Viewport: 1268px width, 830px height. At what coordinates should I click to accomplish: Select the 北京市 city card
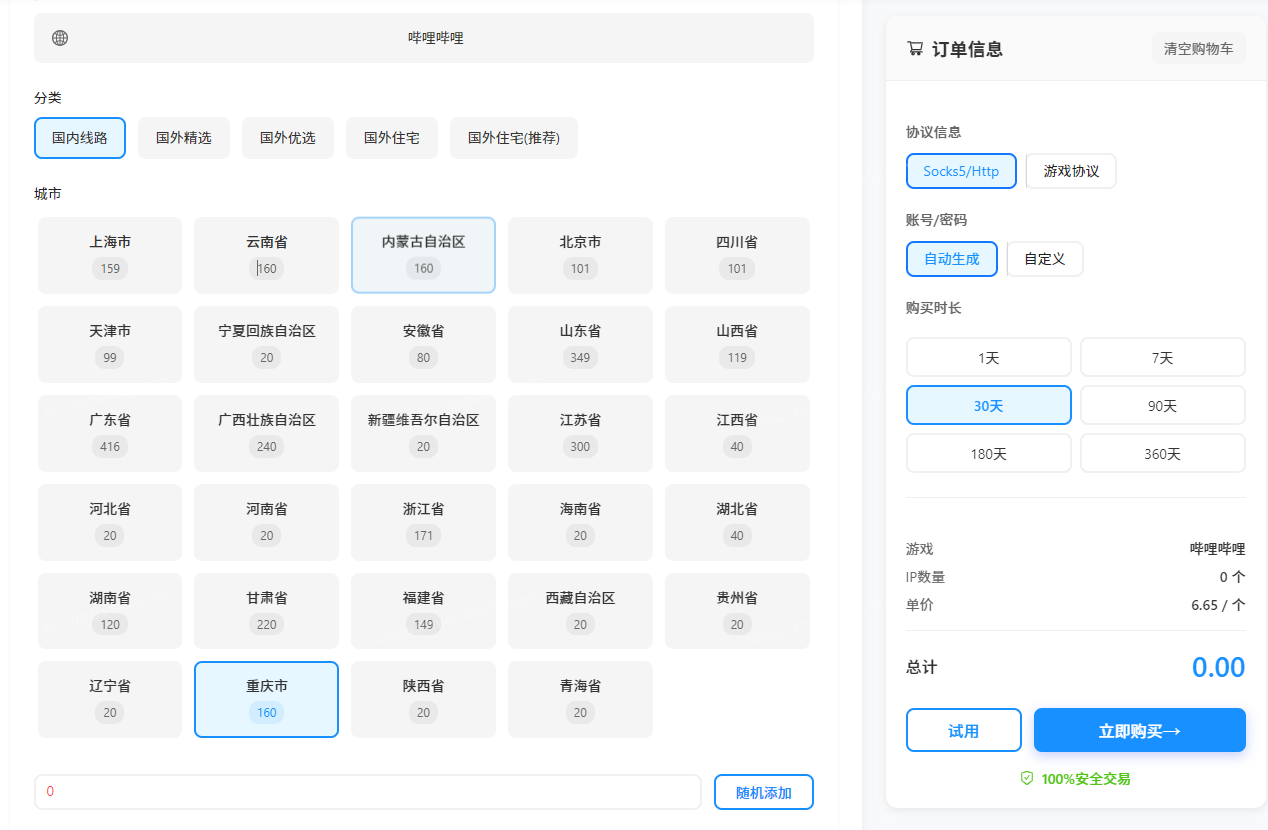(x=580, y=255)
